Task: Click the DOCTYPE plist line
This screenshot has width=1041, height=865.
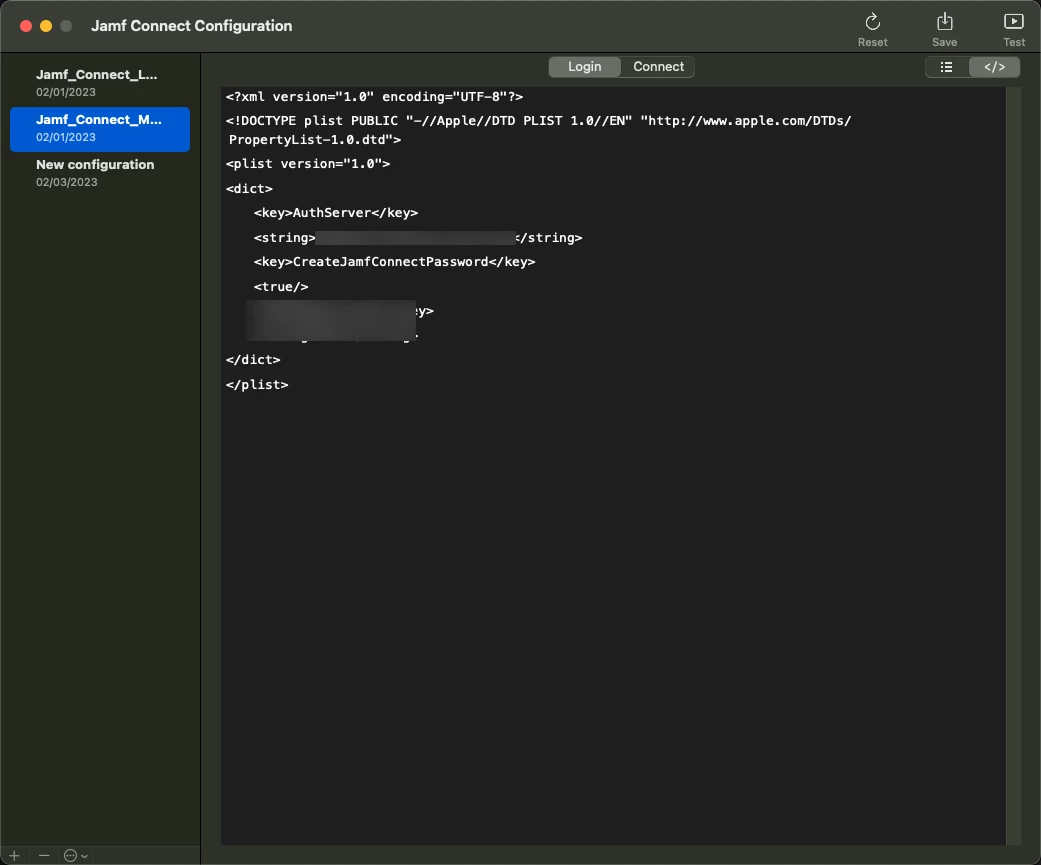Action: [x=538, y=121]
